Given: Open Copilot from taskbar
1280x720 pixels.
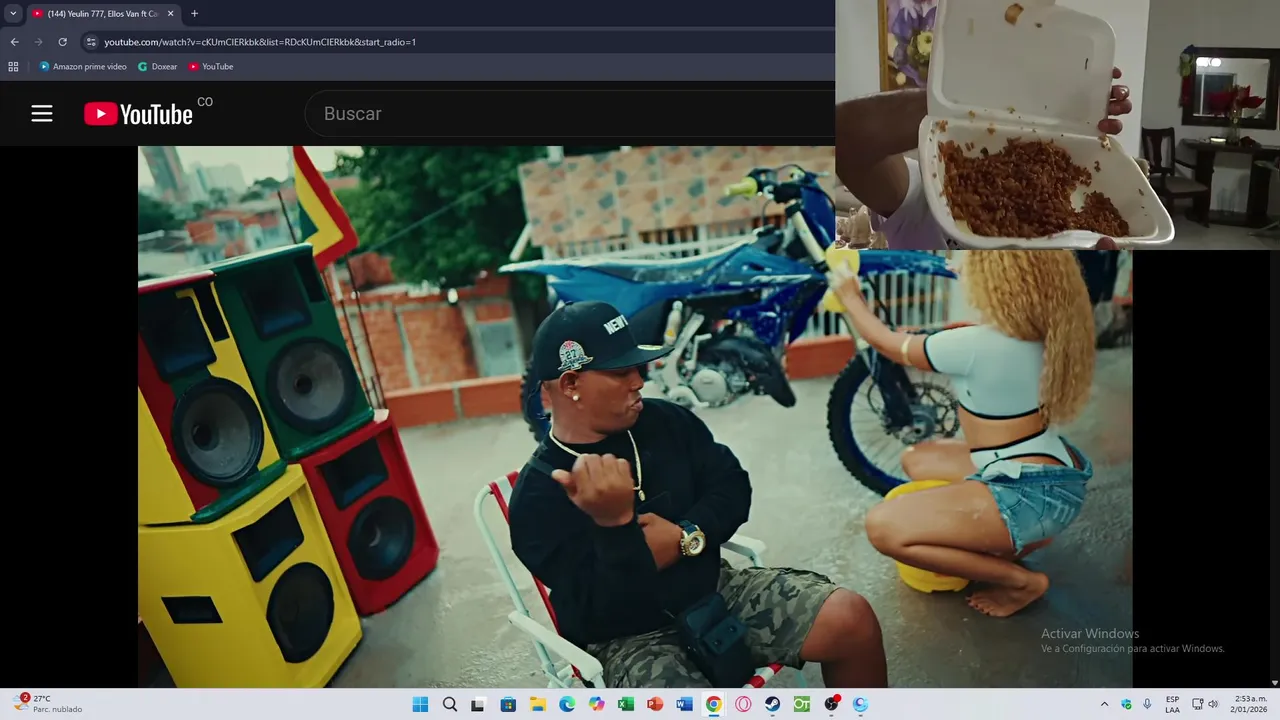Looking at the screenshot, I should (x=596, y=704).
